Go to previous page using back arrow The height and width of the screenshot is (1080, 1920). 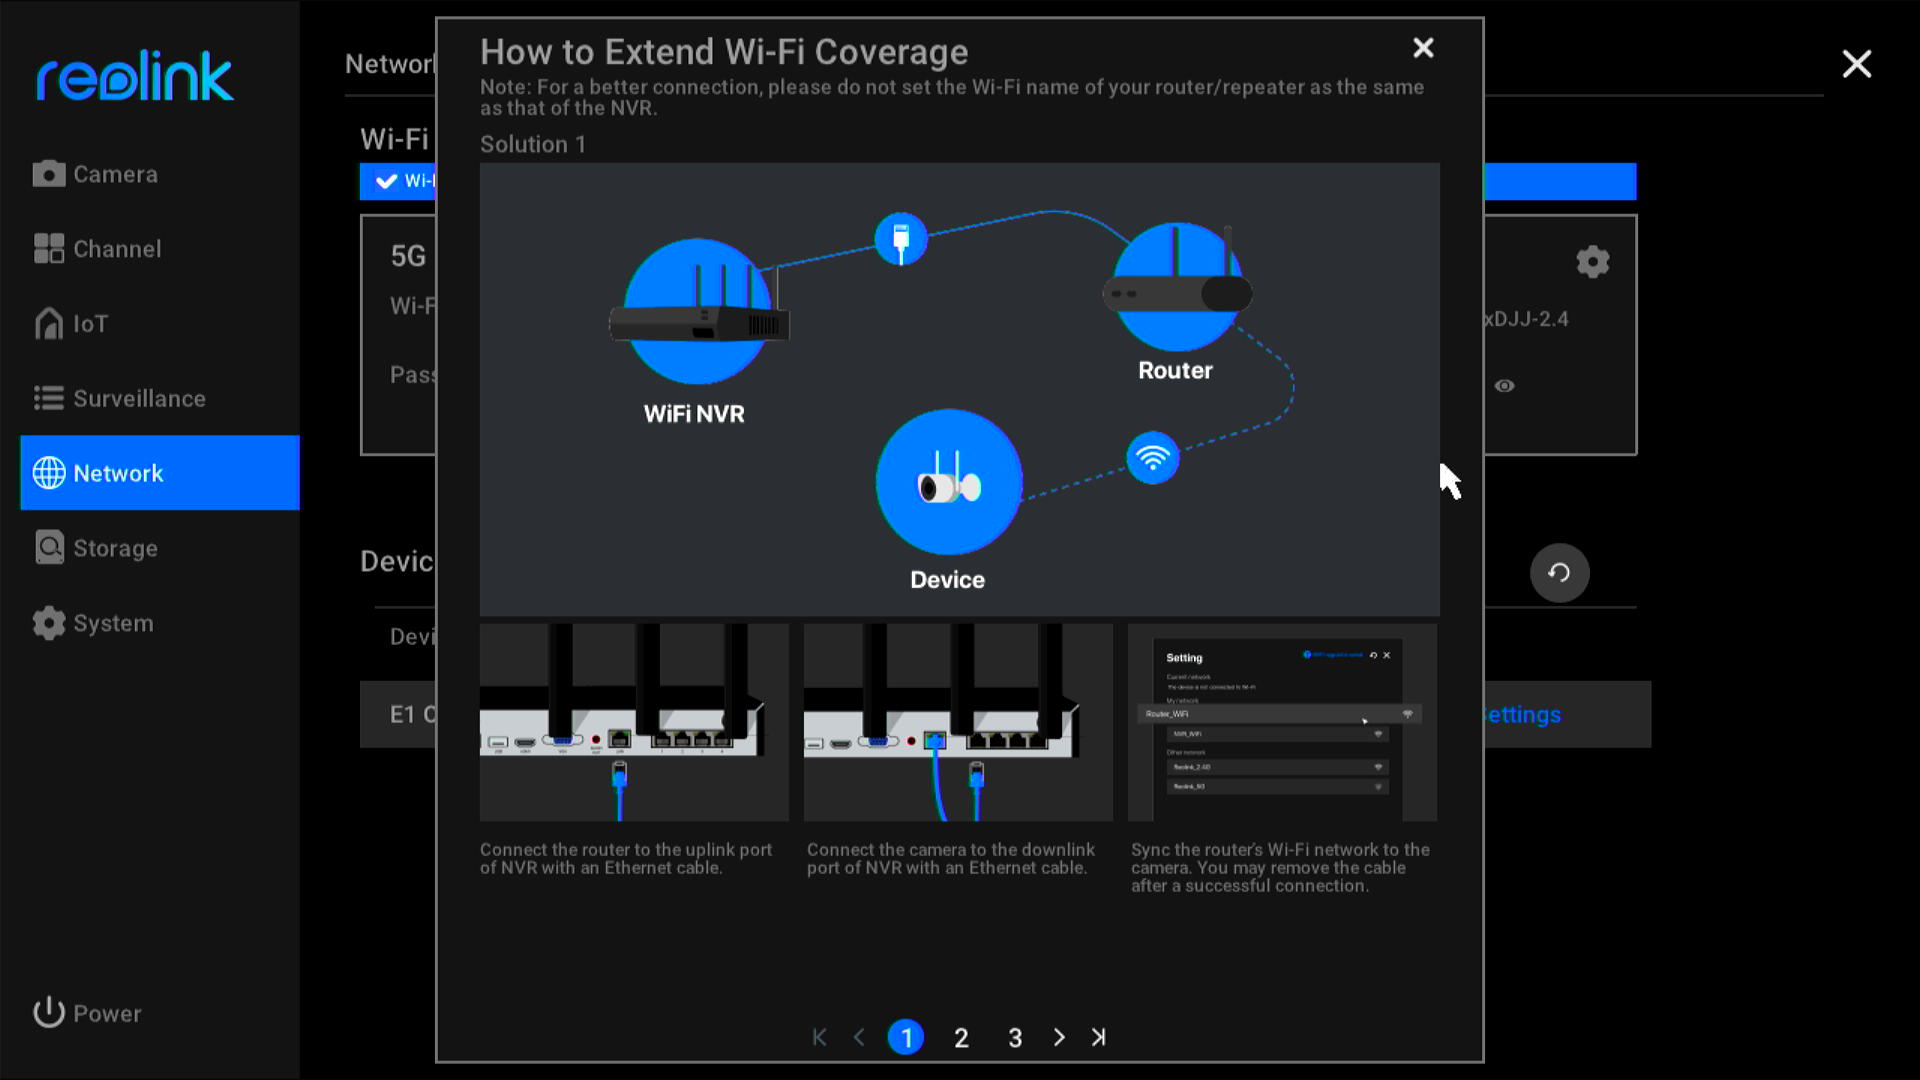860,1038
